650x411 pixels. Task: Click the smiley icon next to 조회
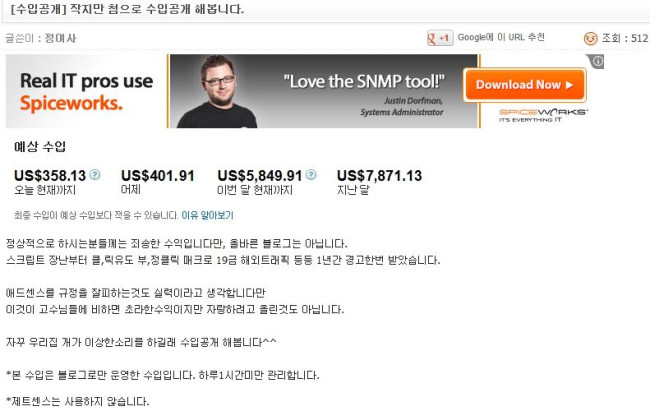590,39
